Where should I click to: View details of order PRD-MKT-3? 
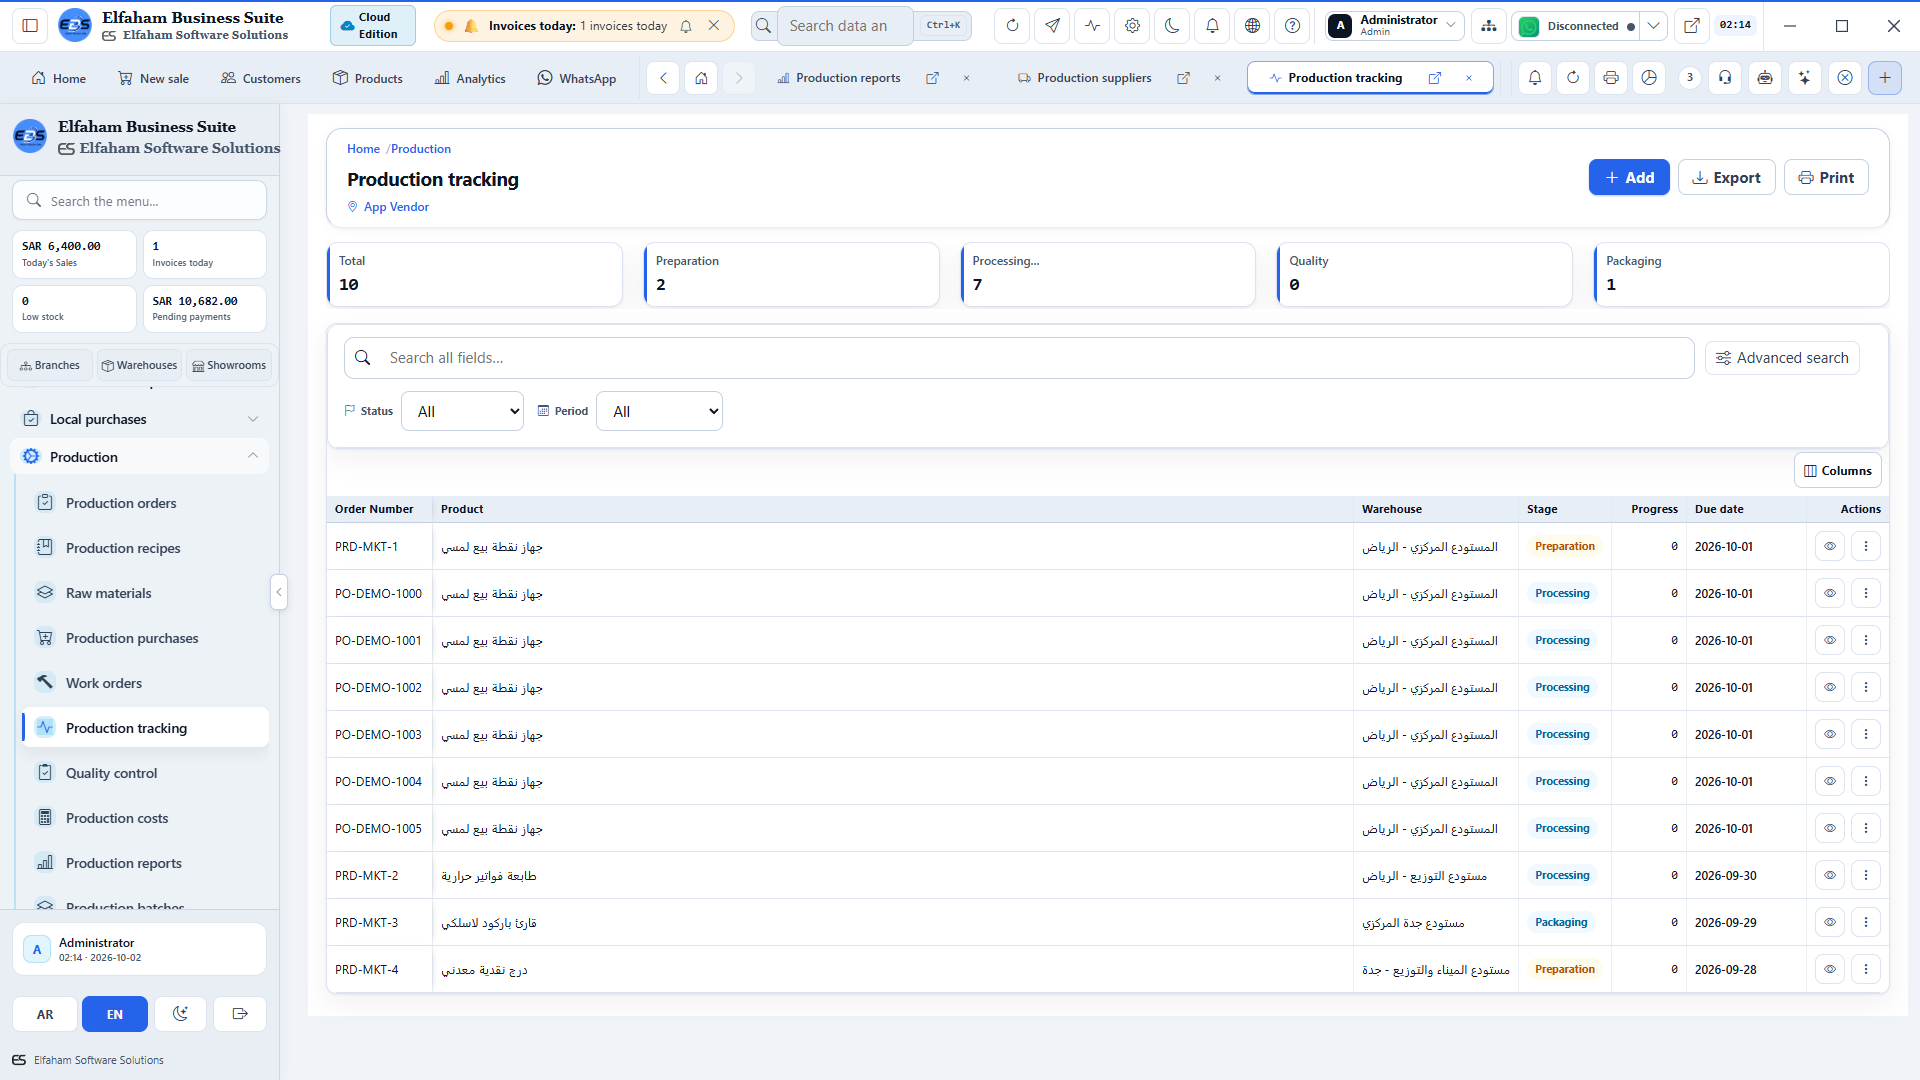[1829, 923]
